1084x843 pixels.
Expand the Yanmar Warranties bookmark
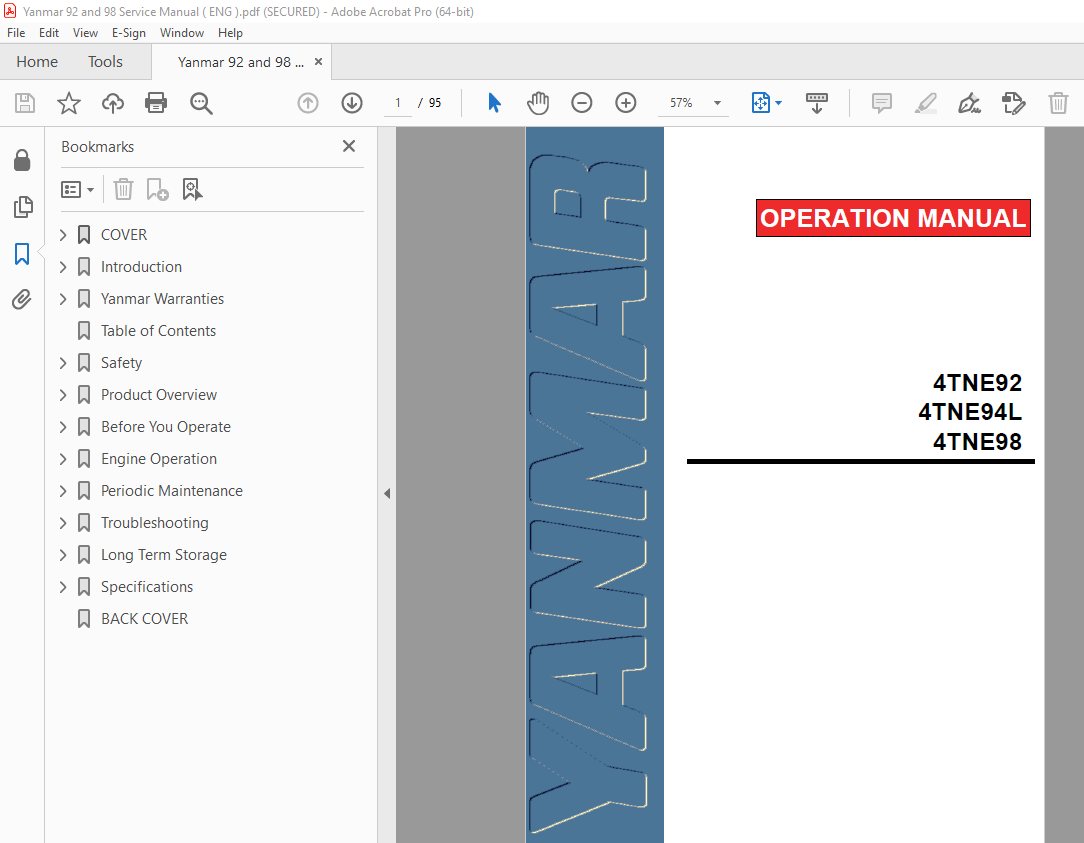coord(63,299)
